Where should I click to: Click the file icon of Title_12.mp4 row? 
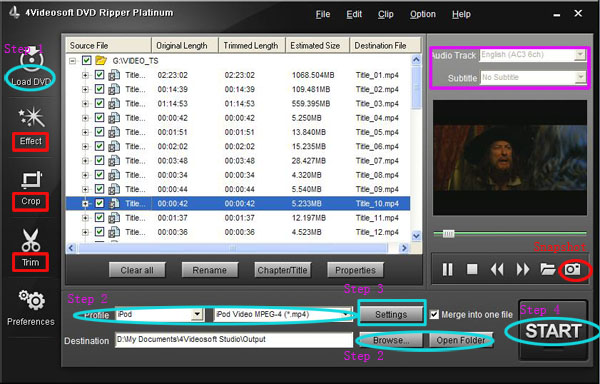114,232
